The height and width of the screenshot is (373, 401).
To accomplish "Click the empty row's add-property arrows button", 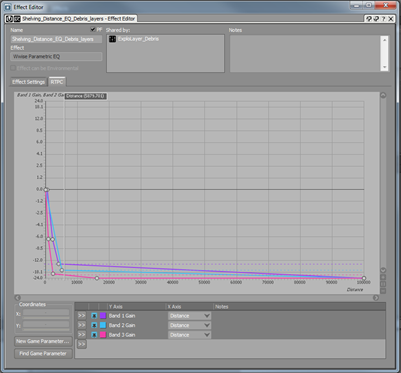I will coord(82,344).
